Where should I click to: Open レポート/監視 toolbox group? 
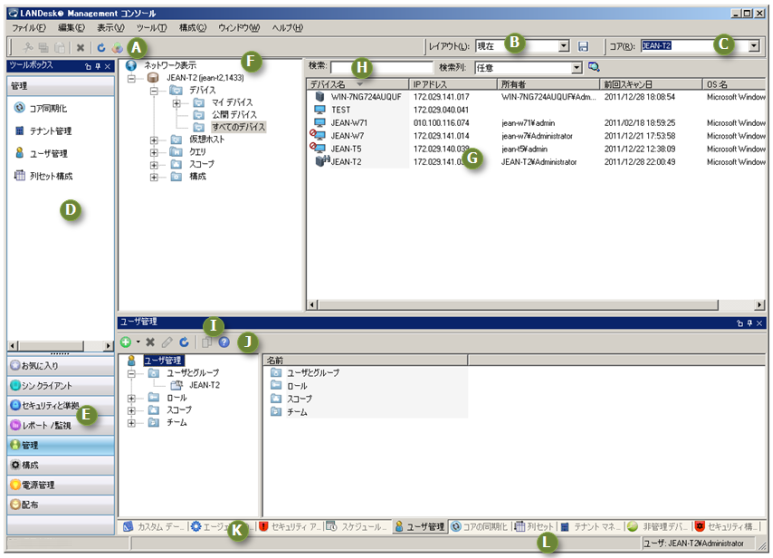61,425
